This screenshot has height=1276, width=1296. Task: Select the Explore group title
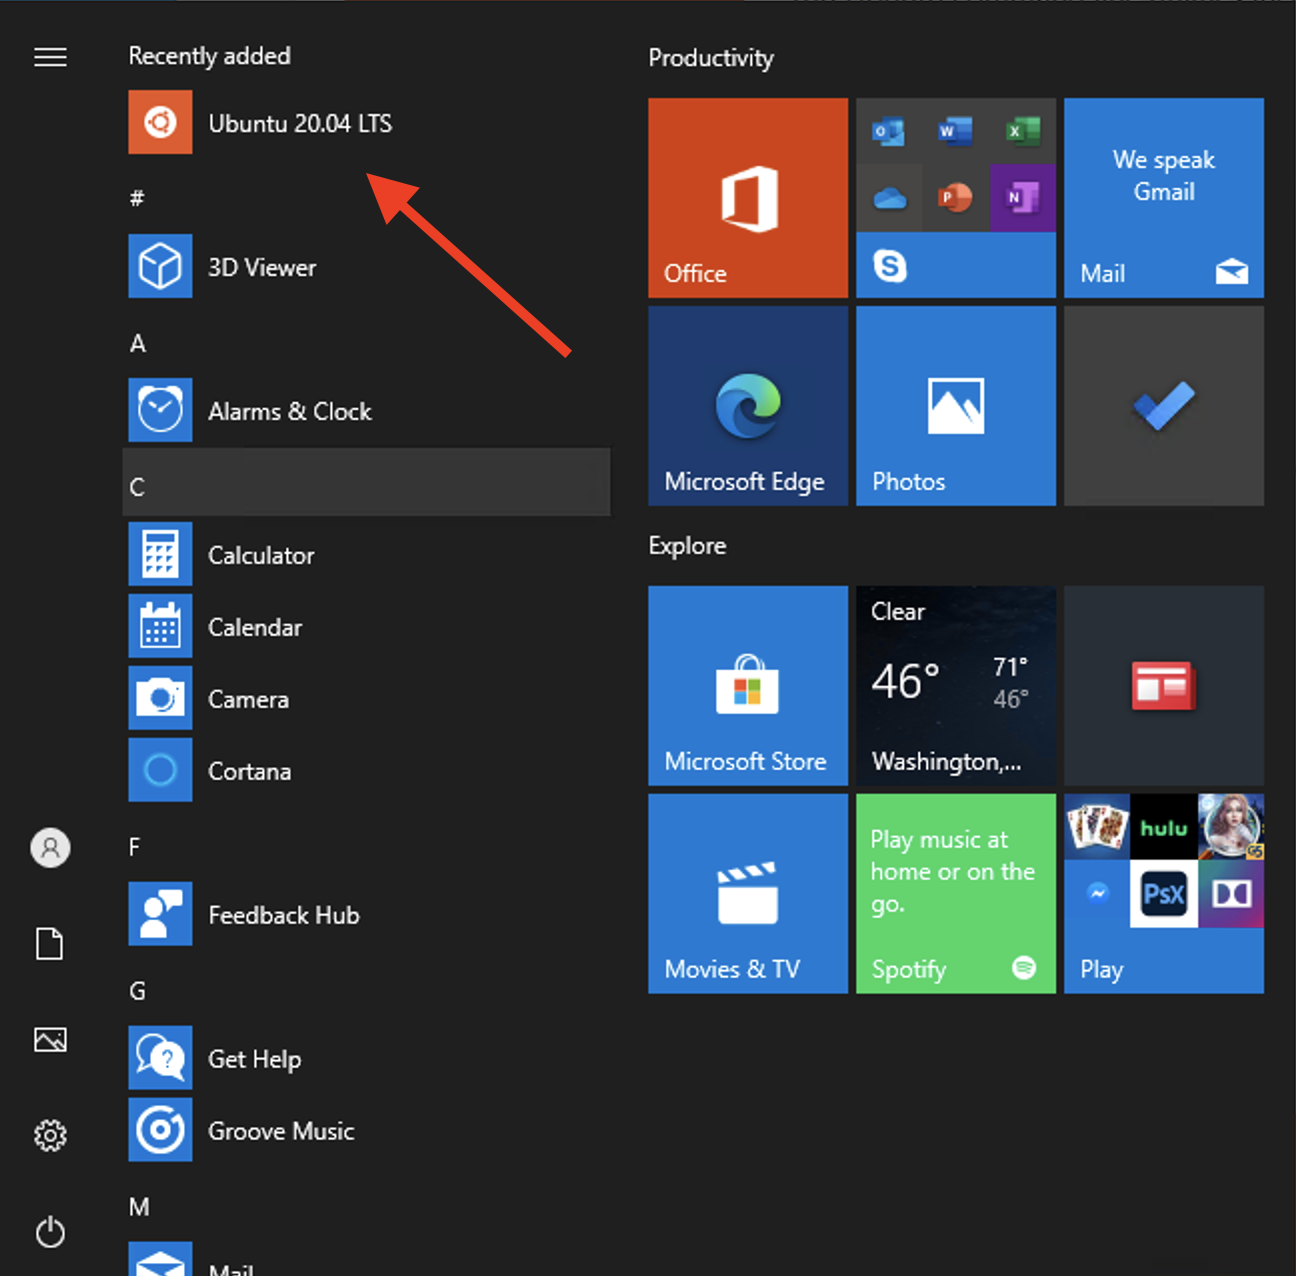coord(687,546)
